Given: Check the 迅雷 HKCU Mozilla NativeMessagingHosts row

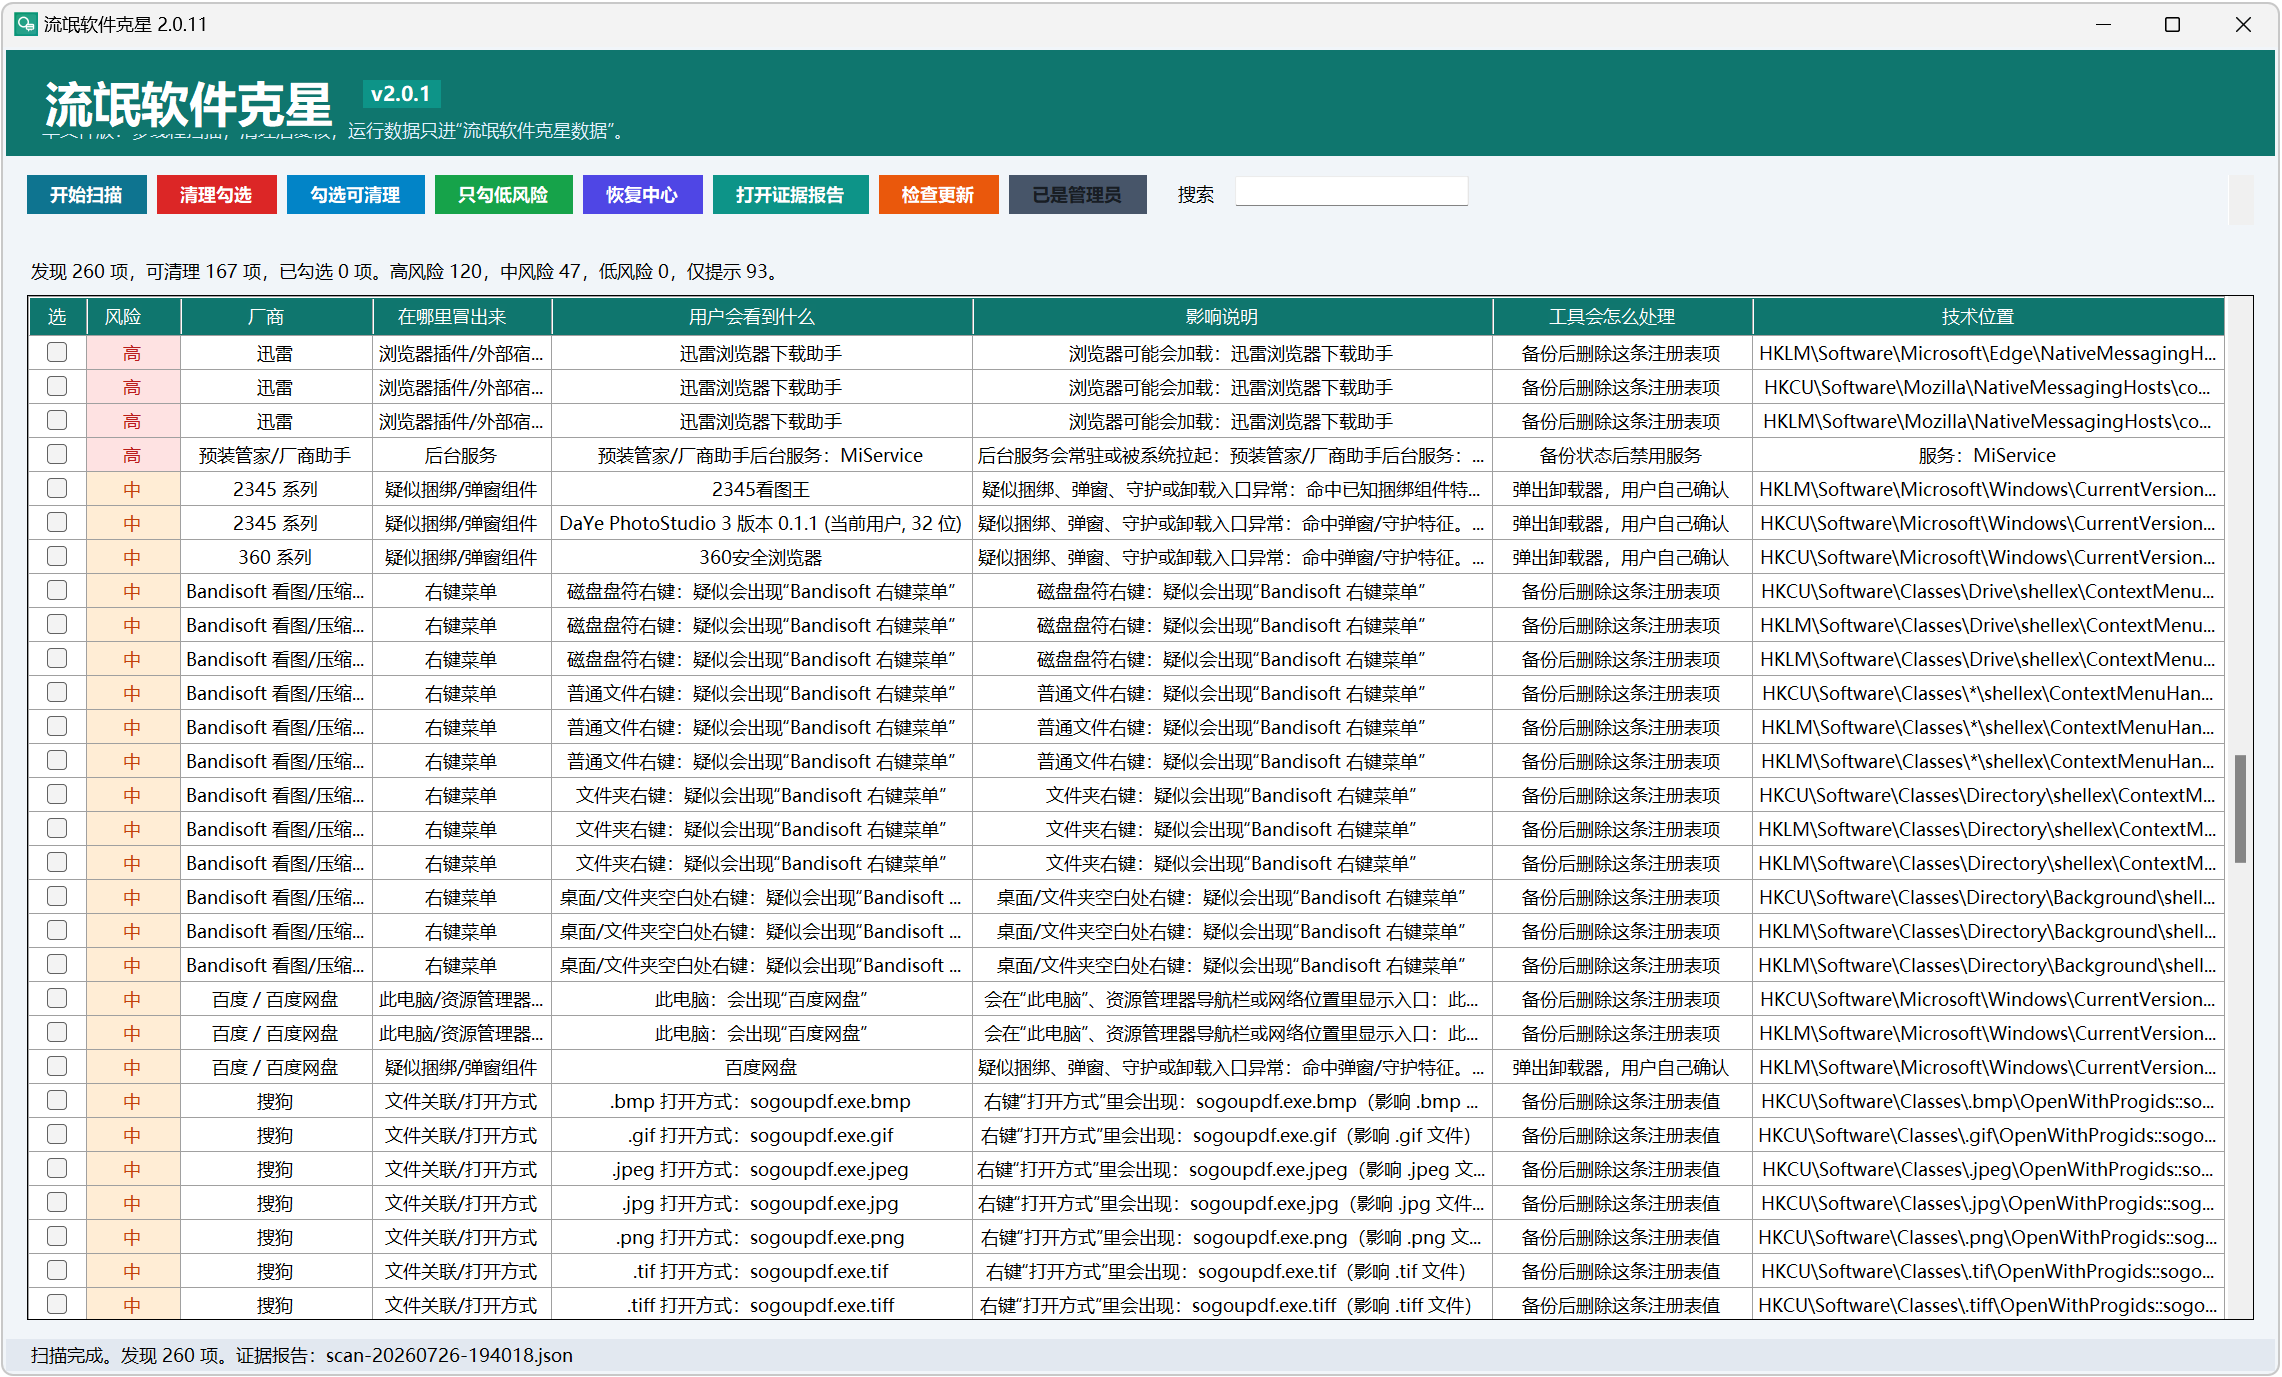Looking at the screenshot, I should tap(57, 386).
